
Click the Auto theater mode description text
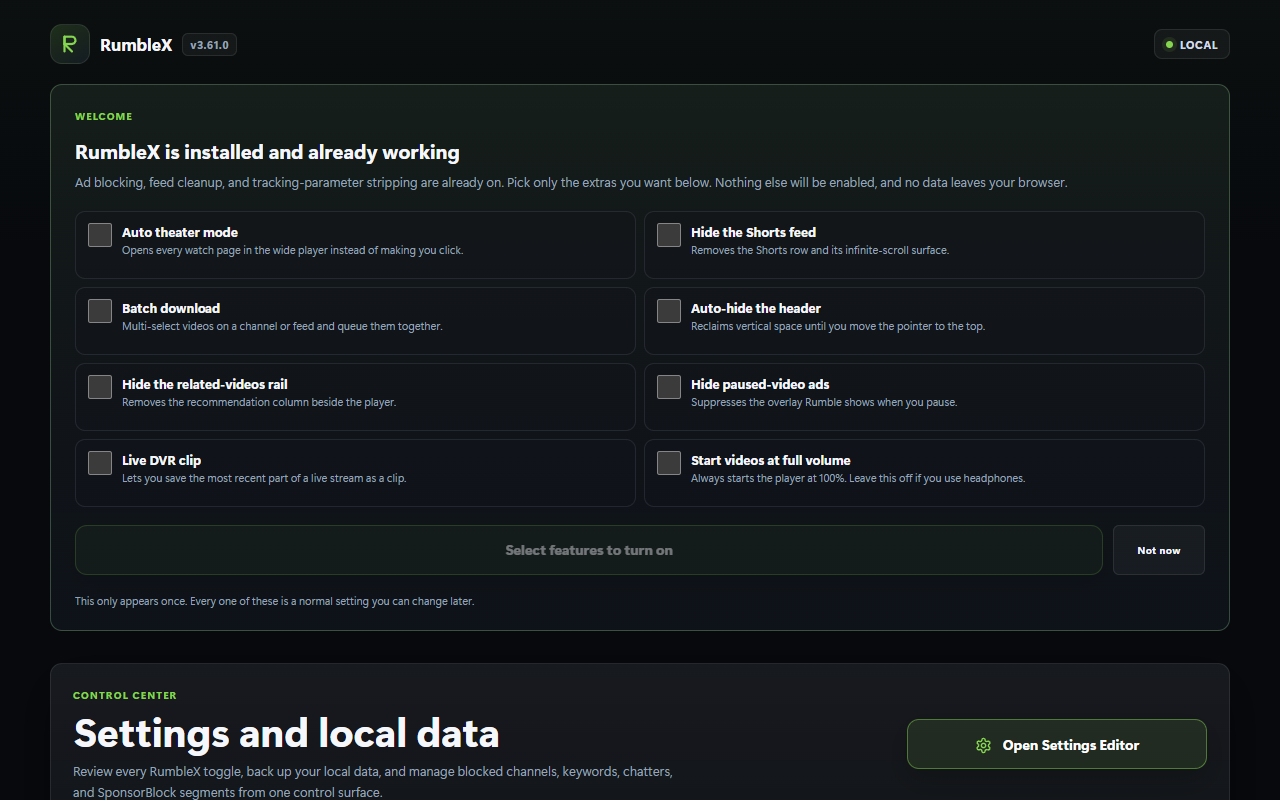coord(292,250)
